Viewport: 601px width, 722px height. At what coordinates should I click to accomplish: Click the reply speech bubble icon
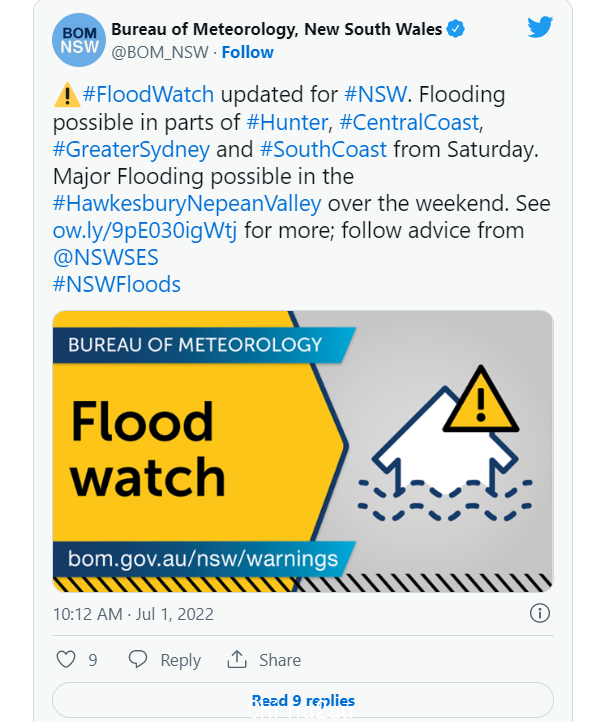(x=138, y=659)
